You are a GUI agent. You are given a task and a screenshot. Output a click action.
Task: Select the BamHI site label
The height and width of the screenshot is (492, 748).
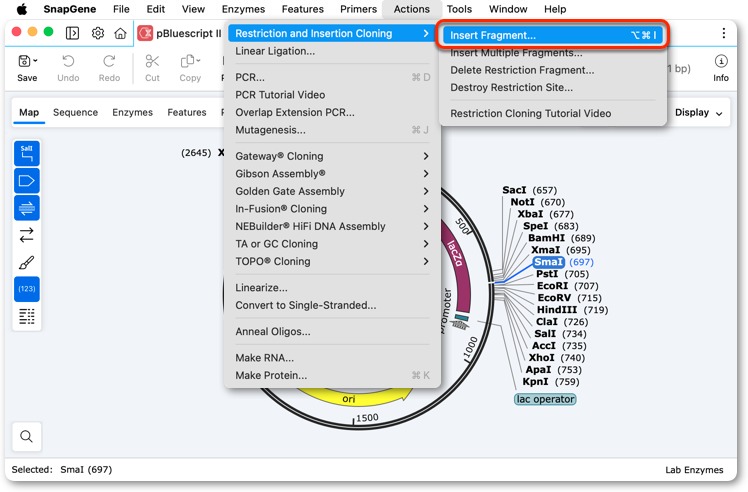[546, 238]
